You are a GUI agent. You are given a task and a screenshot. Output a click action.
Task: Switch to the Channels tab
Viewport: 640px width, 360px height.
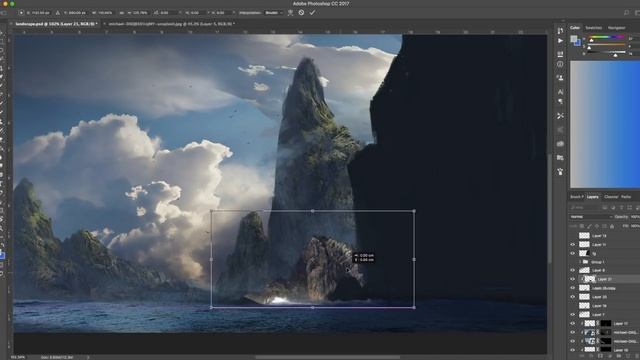click(611, 197)
